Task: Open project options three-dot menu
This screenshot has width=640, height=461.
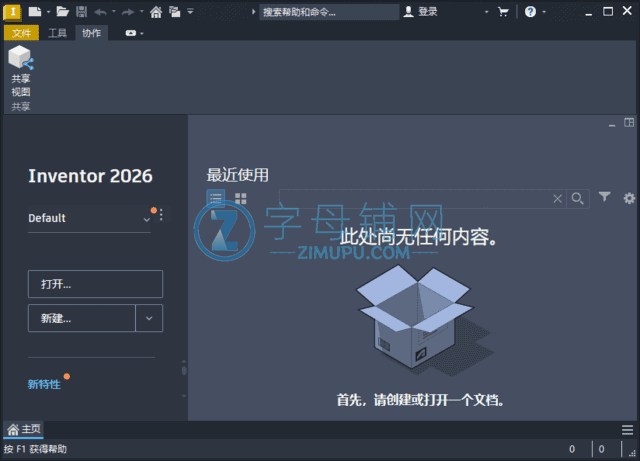Action: point(161,215)
